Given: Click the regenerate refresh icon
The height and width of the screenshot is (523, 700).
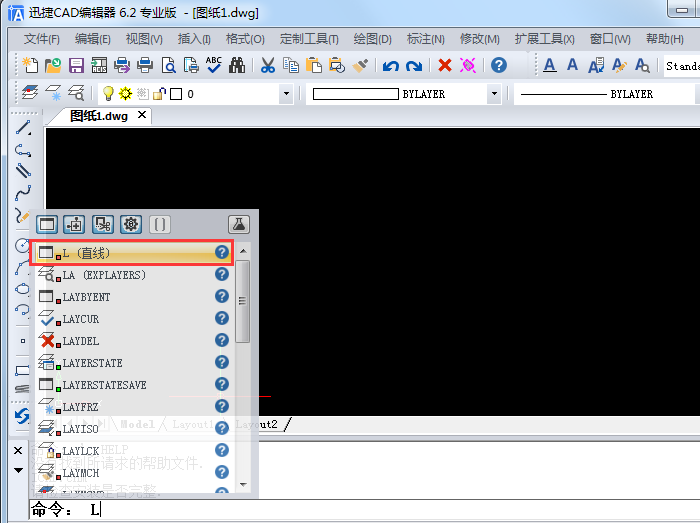Looking at the screenshot, I should click(22, 416).
